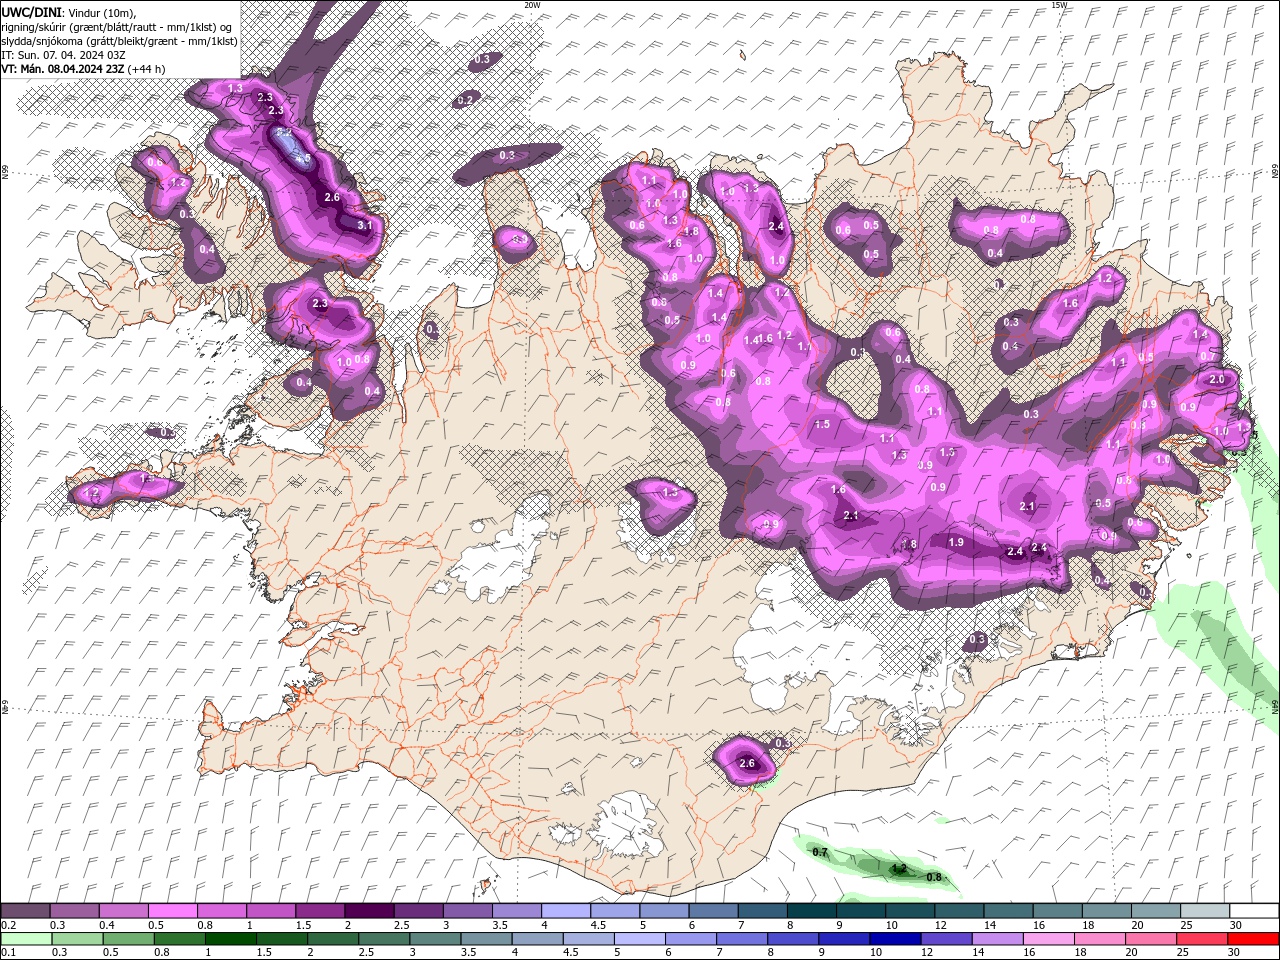The image size is (1280, 960).
Task: Pick white snow swatch between 25 and 30
Action: tap(1204, 911)
